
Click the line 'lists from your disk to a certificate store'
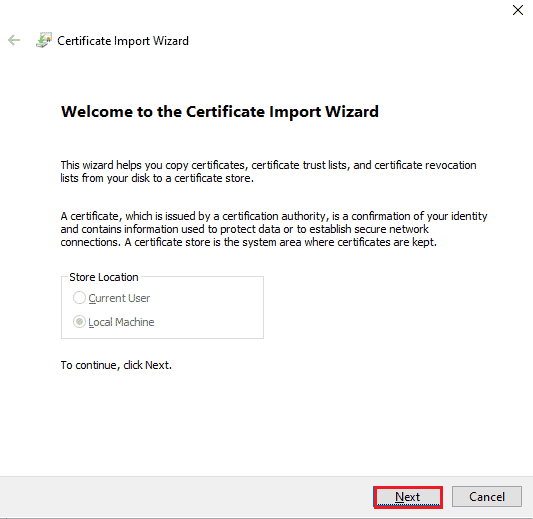coord(157,178)
